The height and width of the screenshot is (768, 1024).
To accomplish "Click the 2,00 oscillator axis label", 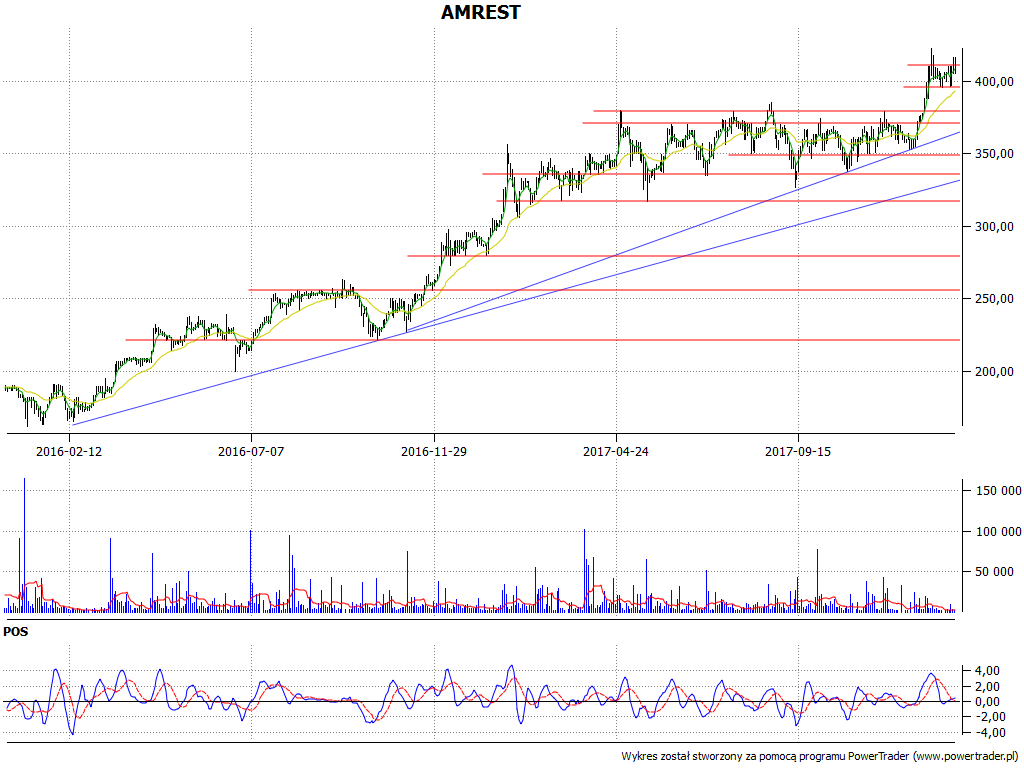I will pyautogui.click(x=986, y=686).
